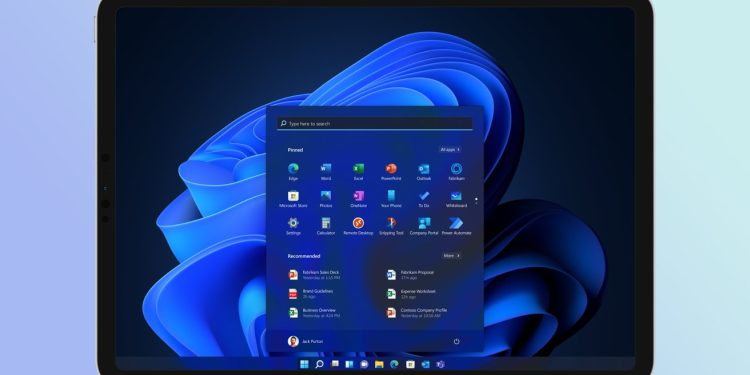Open the Jack Purton user account
750x375 pixels.
(x=305, y=341)
